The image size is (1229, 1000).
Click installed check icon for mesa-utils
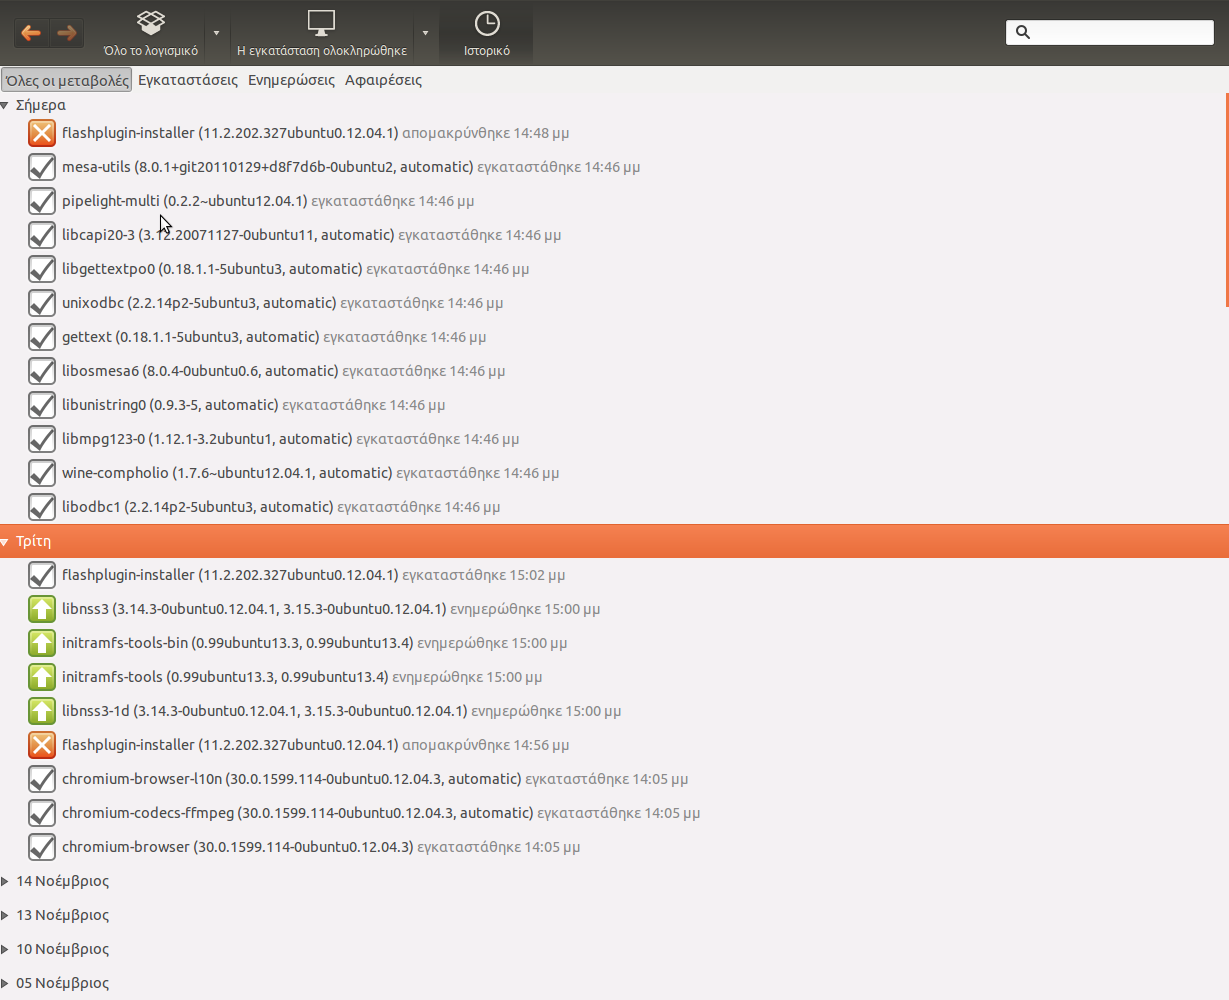[41, 167]
